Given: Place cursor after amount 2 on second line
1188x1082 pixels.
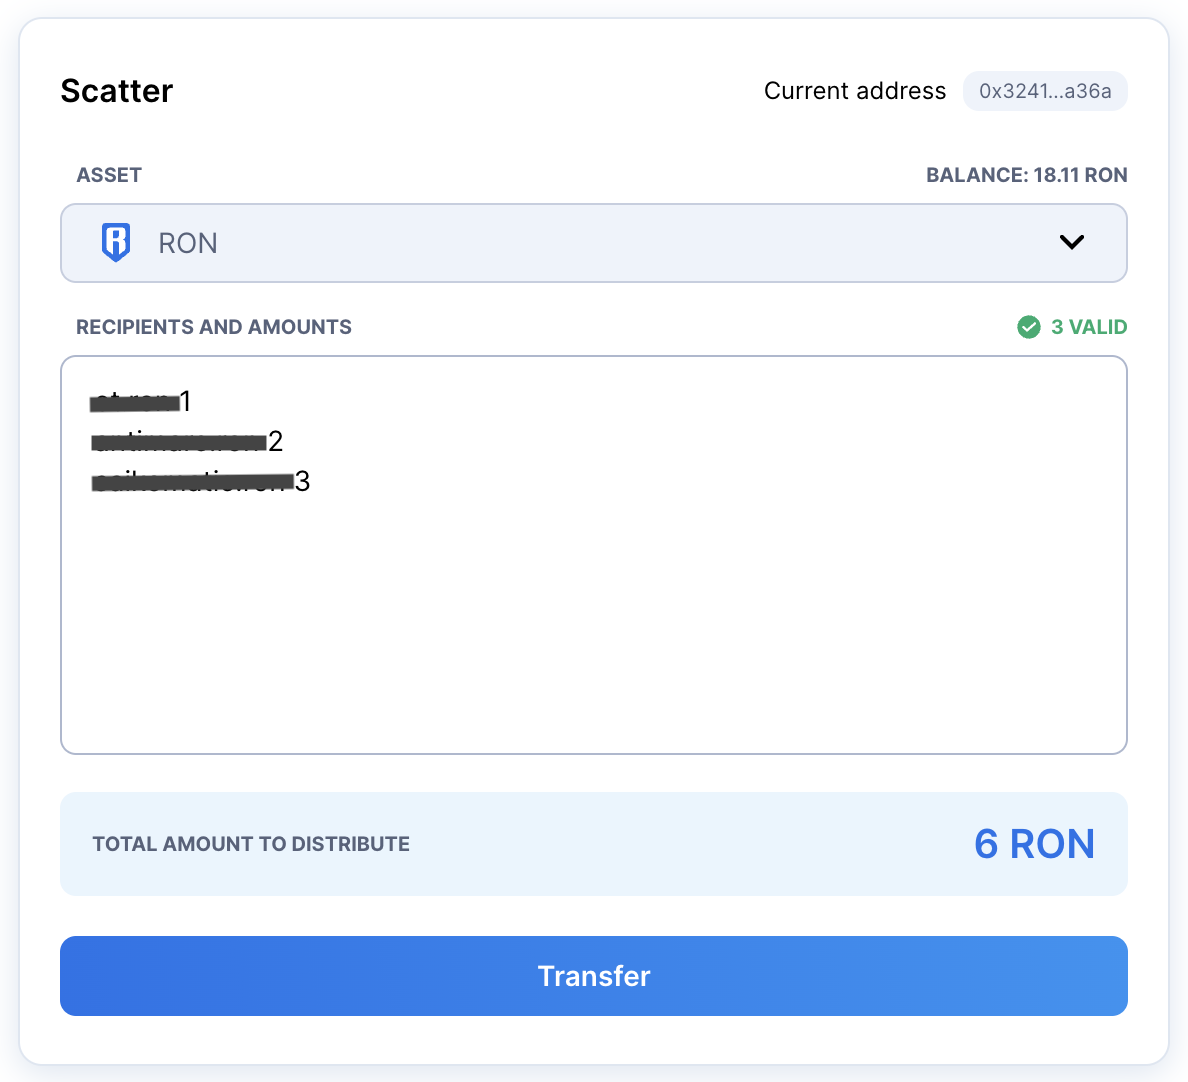Looking at the screenshot, I should (x=283, y=441).
